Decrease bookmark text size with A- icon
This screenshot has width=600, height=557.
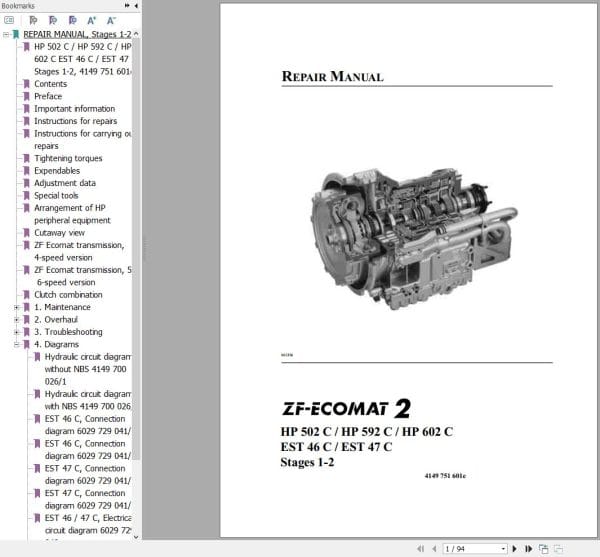[x=111, y=20]
